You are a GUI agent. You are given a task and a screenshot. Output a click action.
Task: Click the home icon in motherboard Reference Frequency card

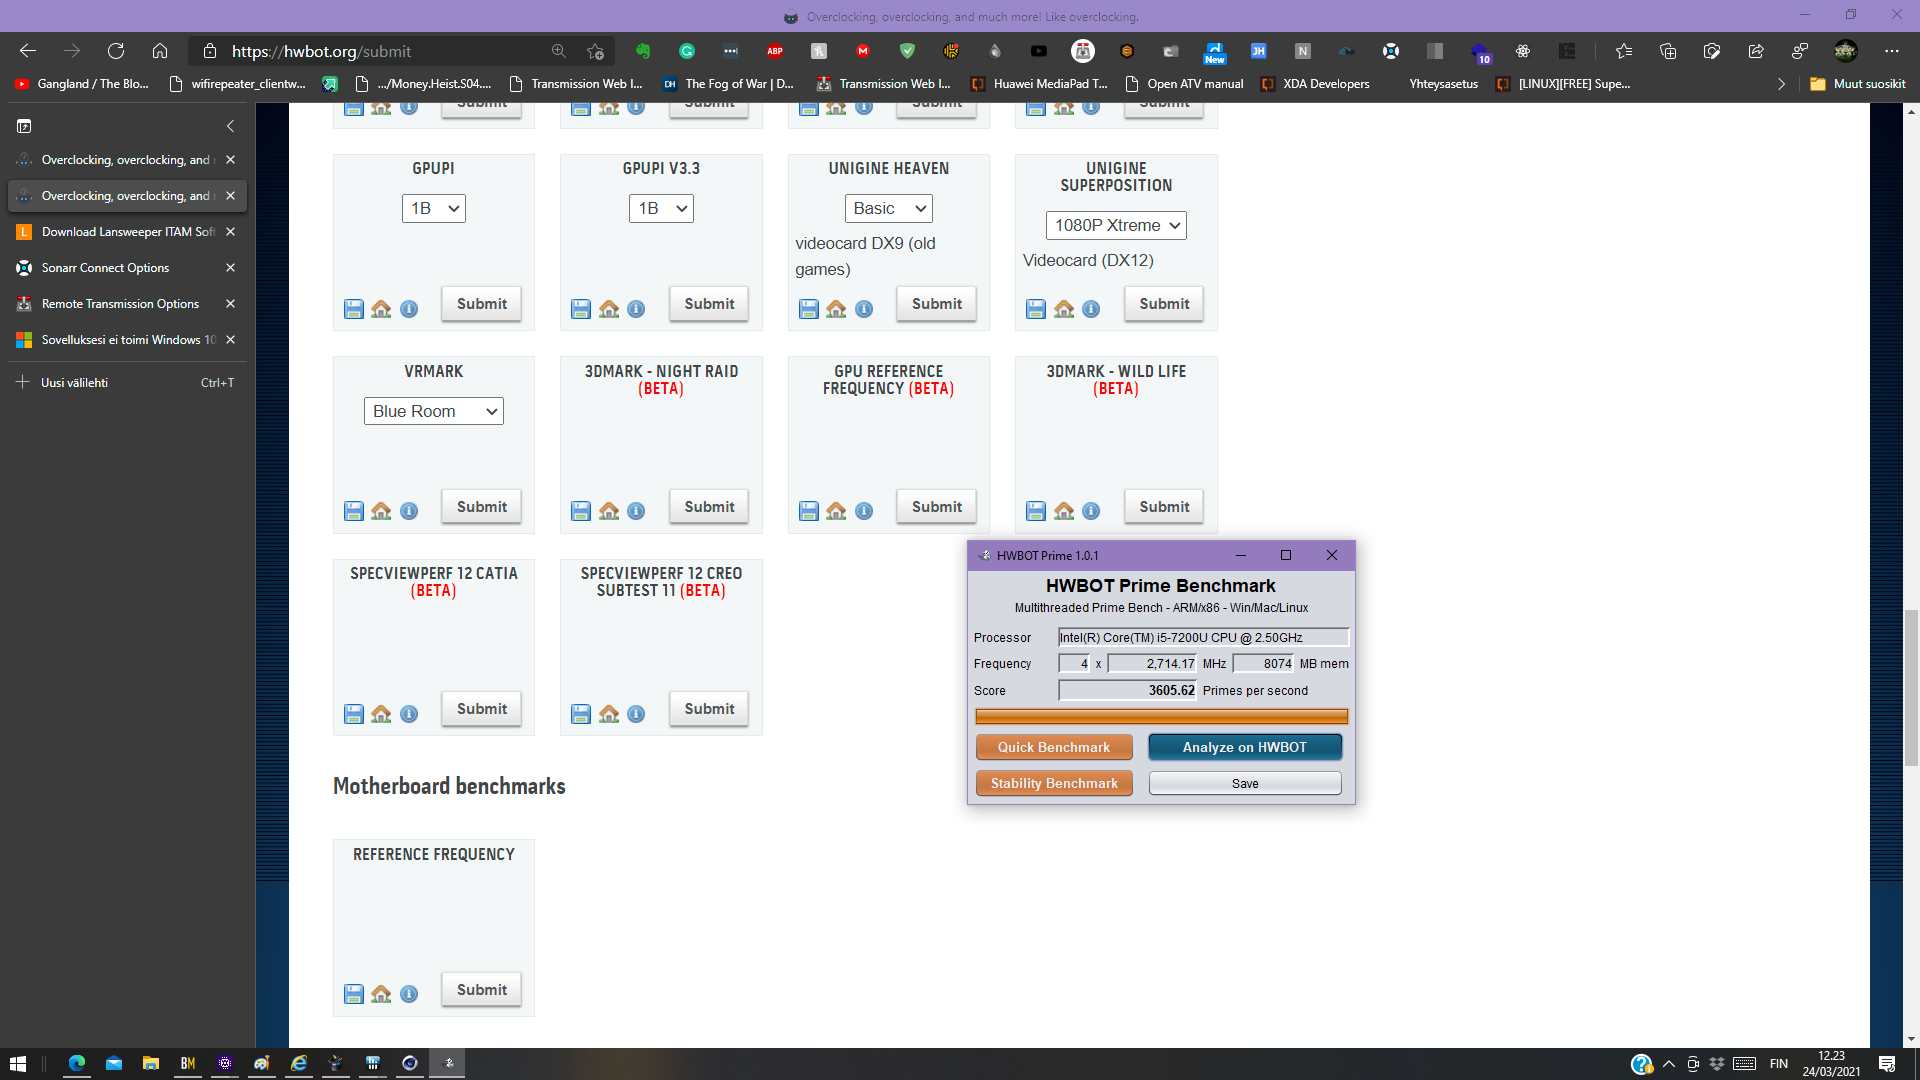381,994
